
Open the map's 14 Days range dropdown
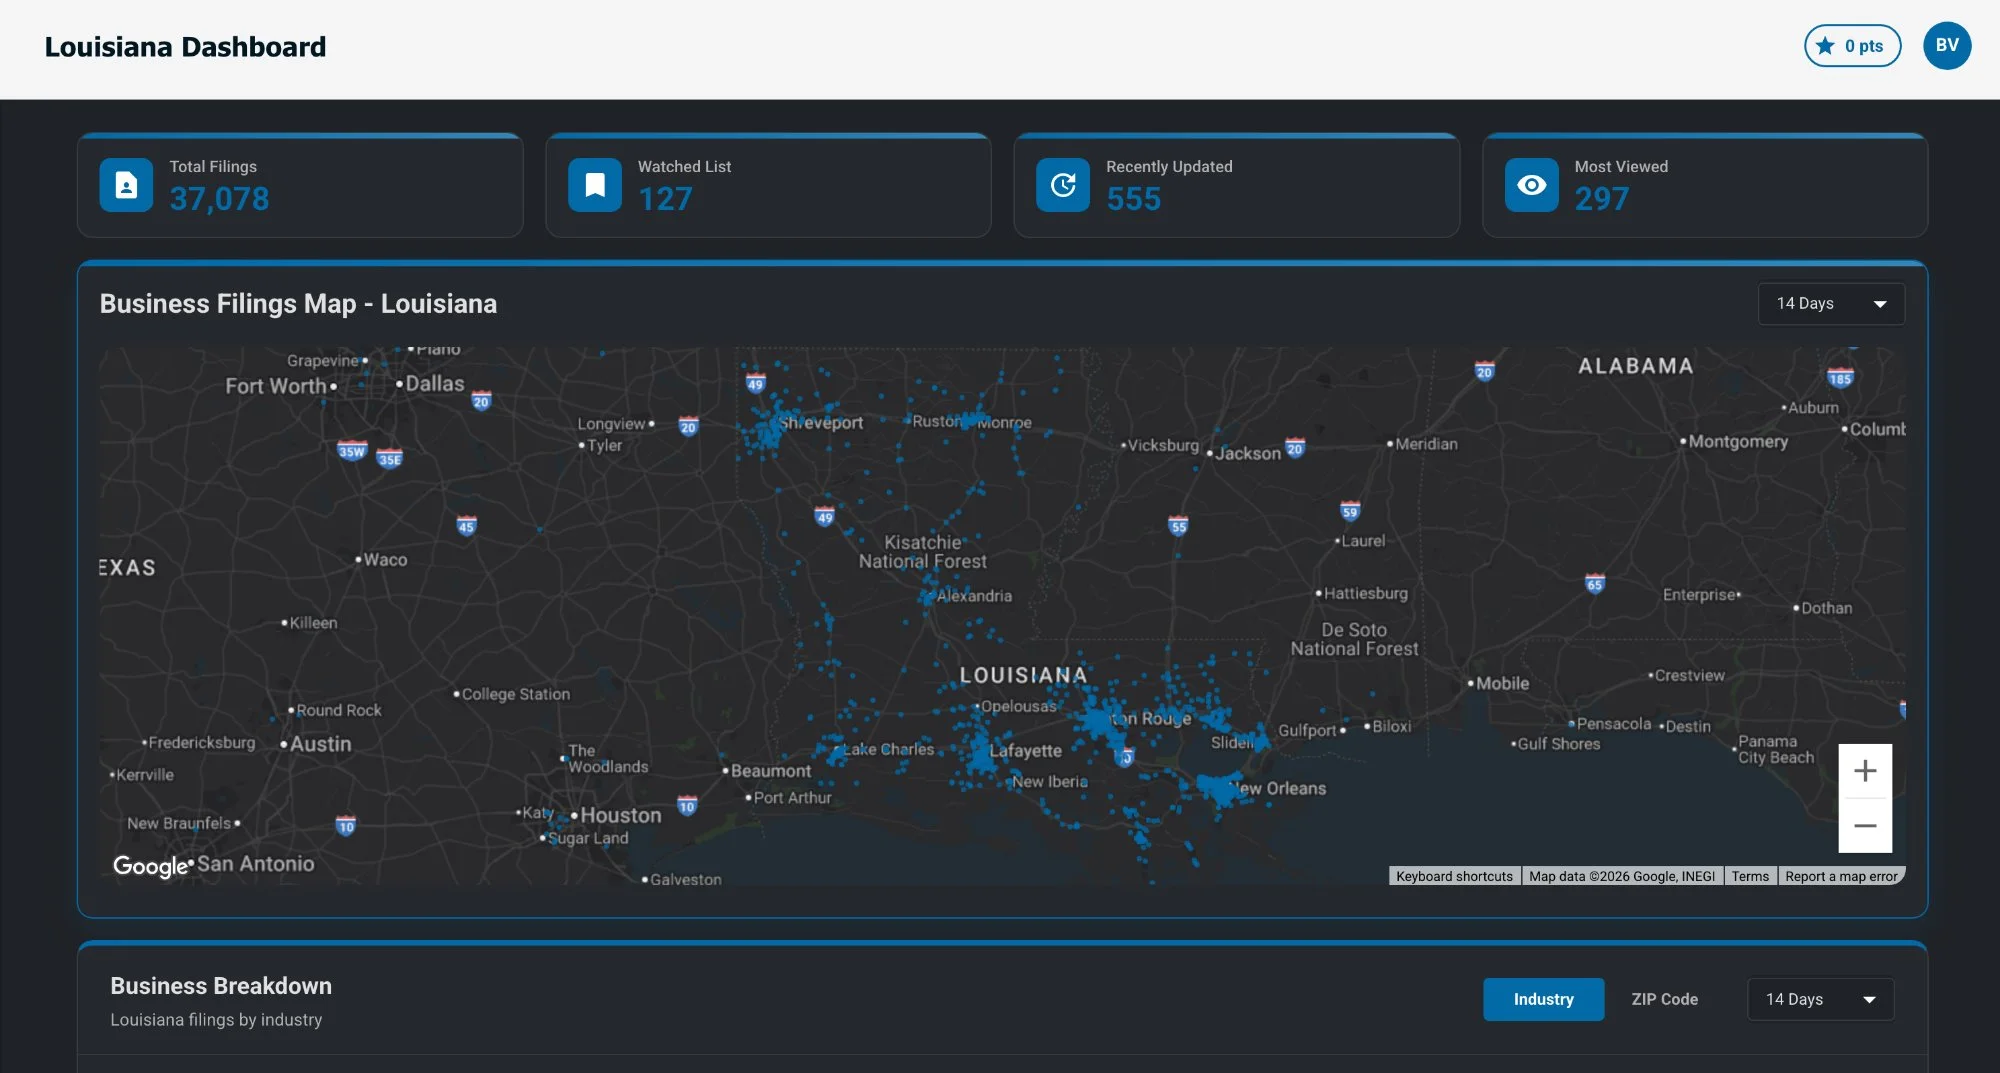1830,304
